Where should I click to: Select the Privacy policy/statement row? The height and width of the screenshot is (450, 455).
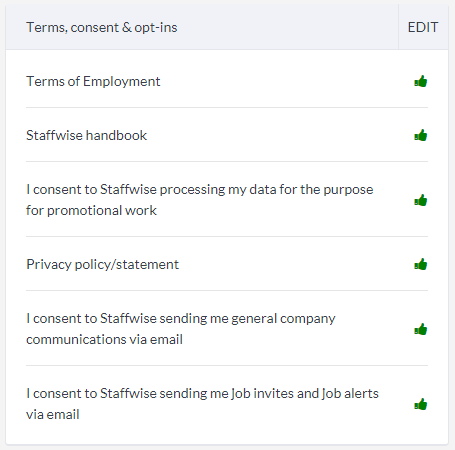227,264
